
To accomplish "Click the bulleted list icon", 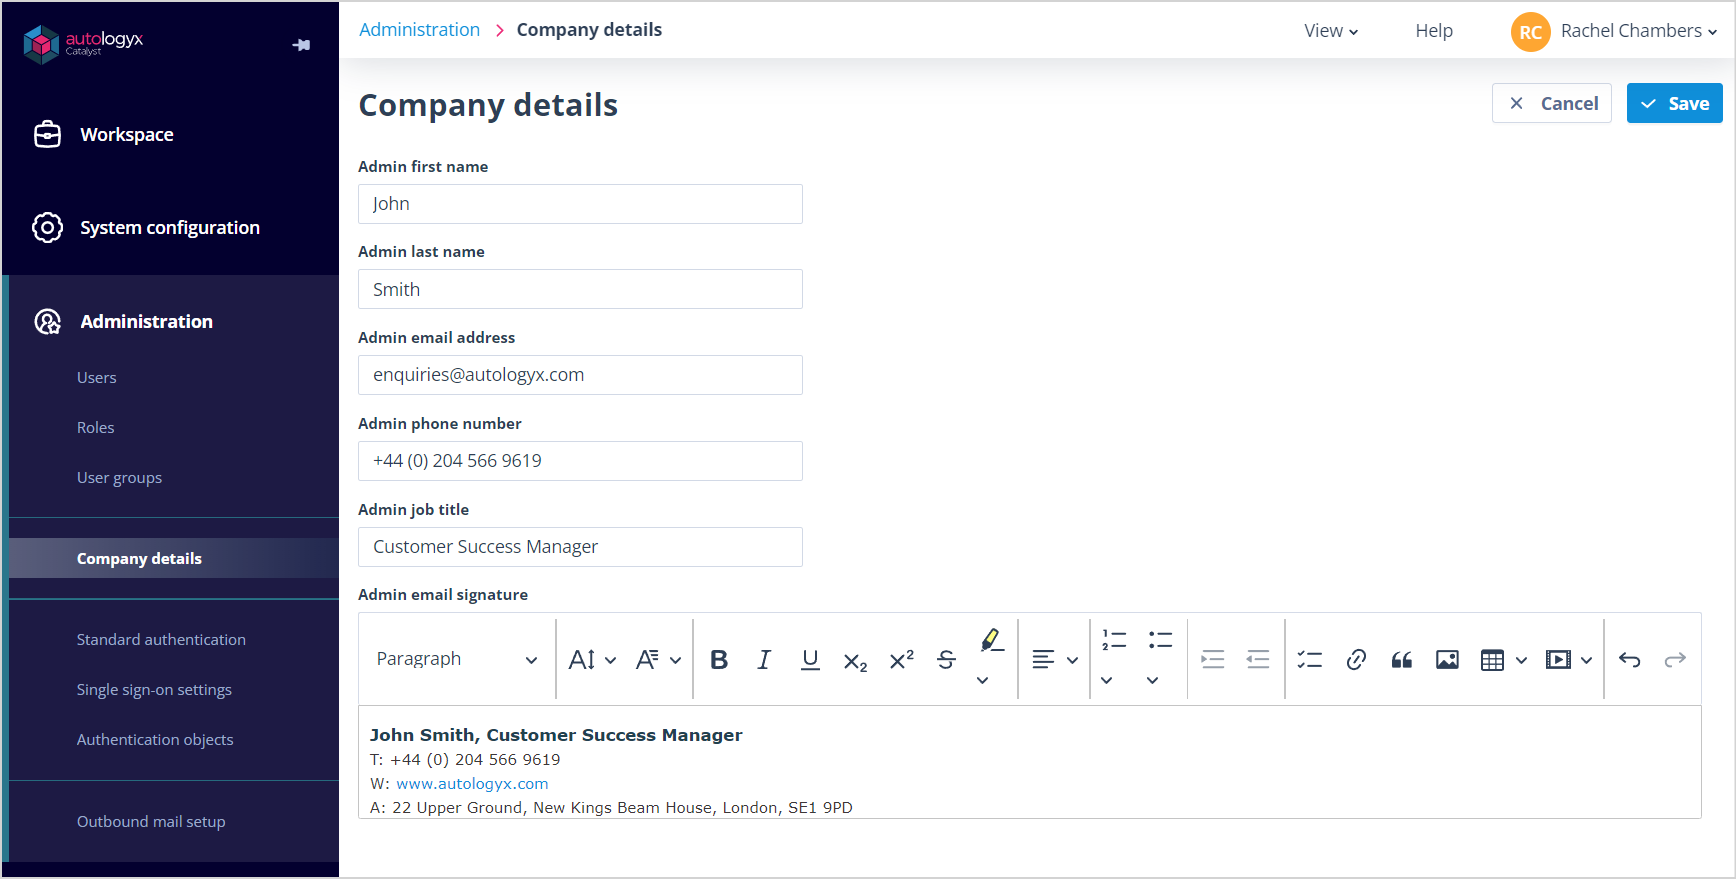I will 1160,640.
